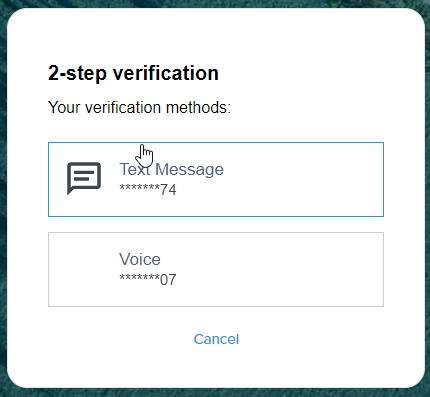Select the Voice verification method

(216, 269)
